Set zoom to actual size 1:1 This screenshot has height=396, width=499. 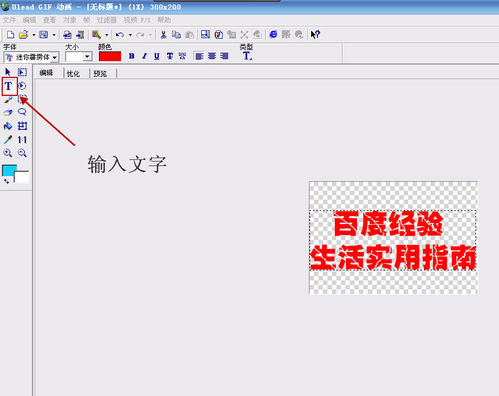(22, 140)
